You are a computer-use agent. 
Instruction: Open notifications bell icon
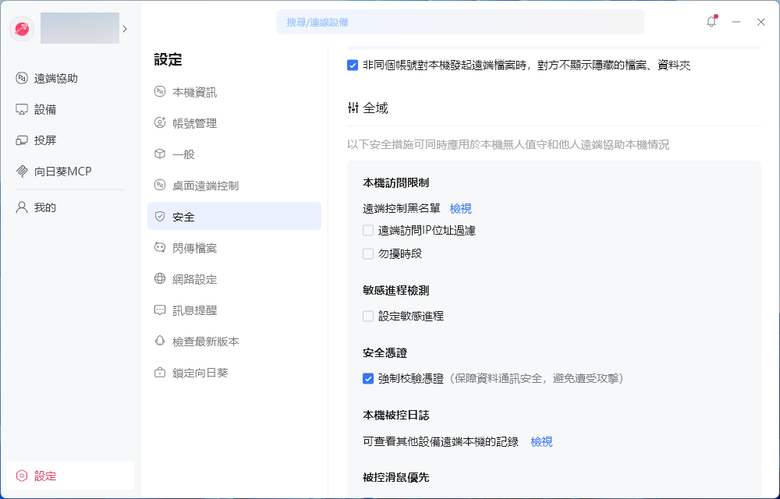[x=711, y=22]
